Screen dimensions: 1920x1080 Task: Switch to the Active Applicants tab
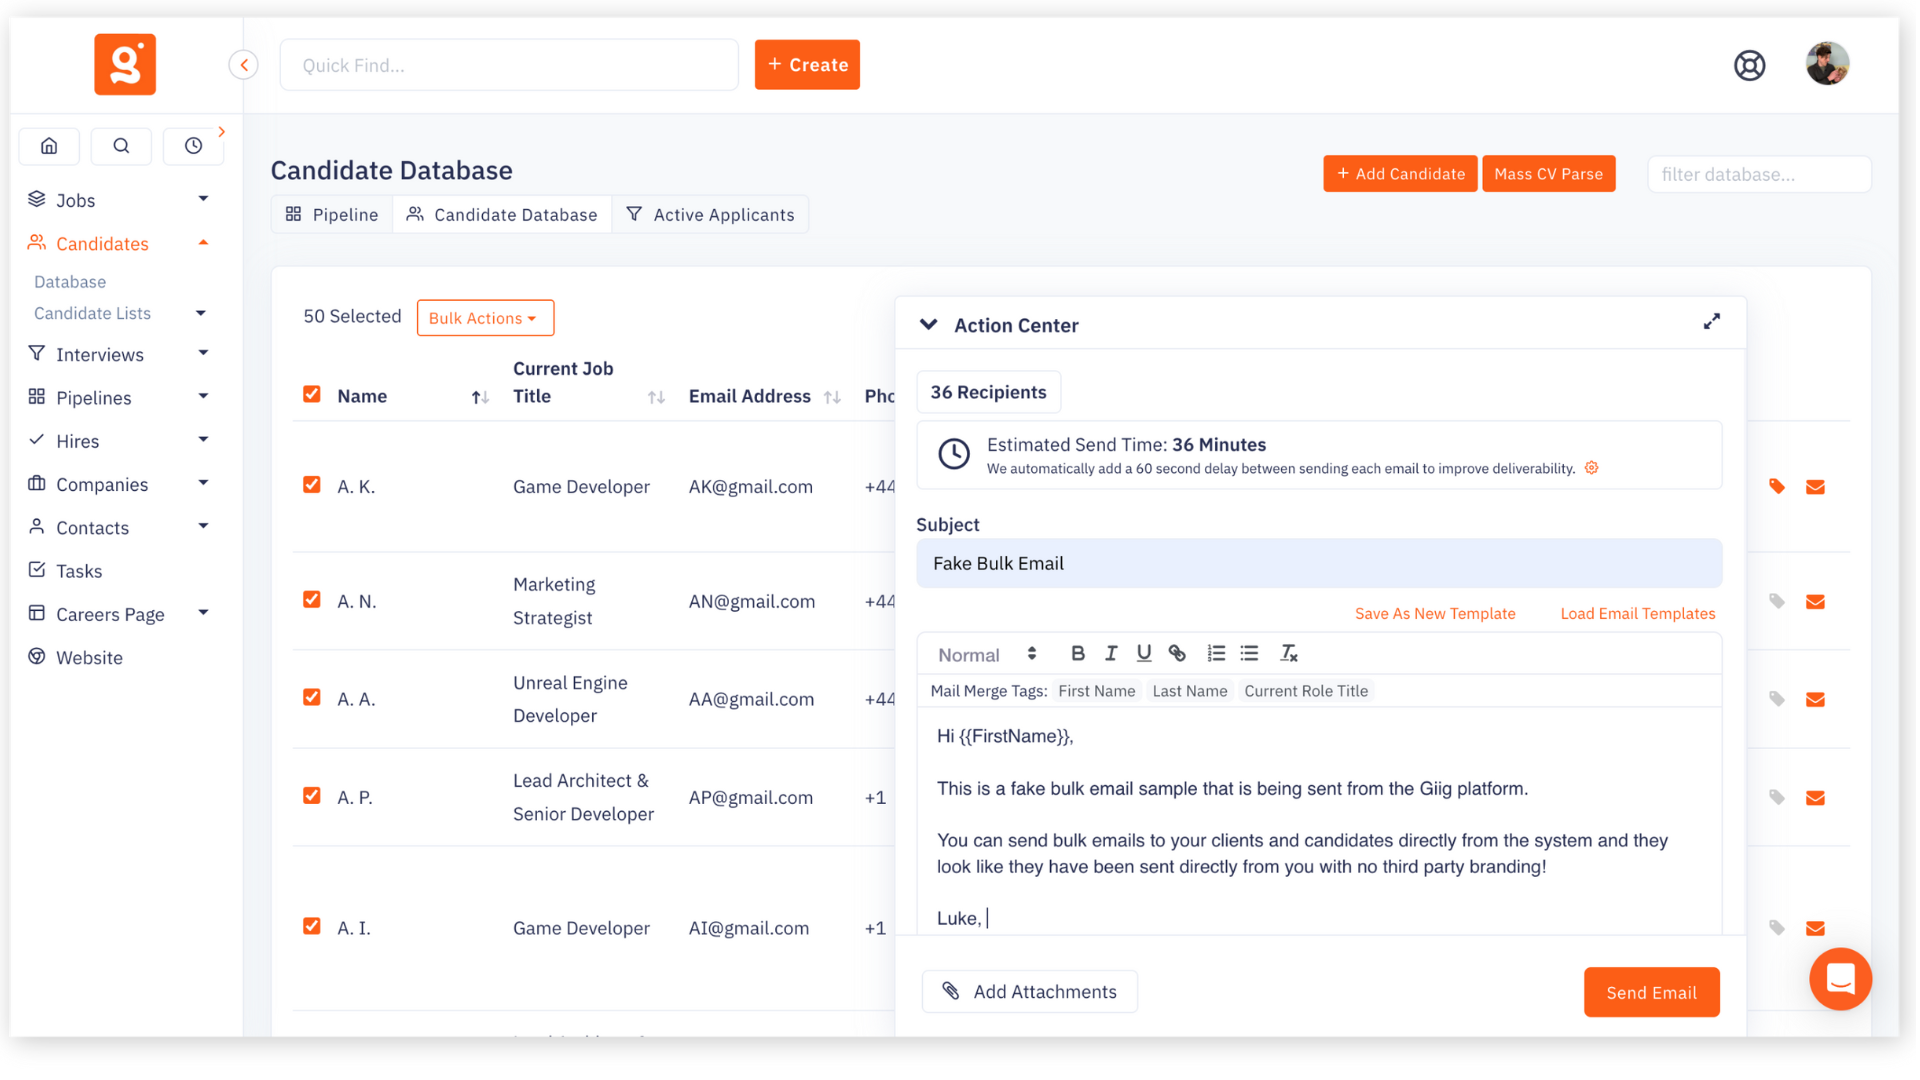(x=710, y=213)
